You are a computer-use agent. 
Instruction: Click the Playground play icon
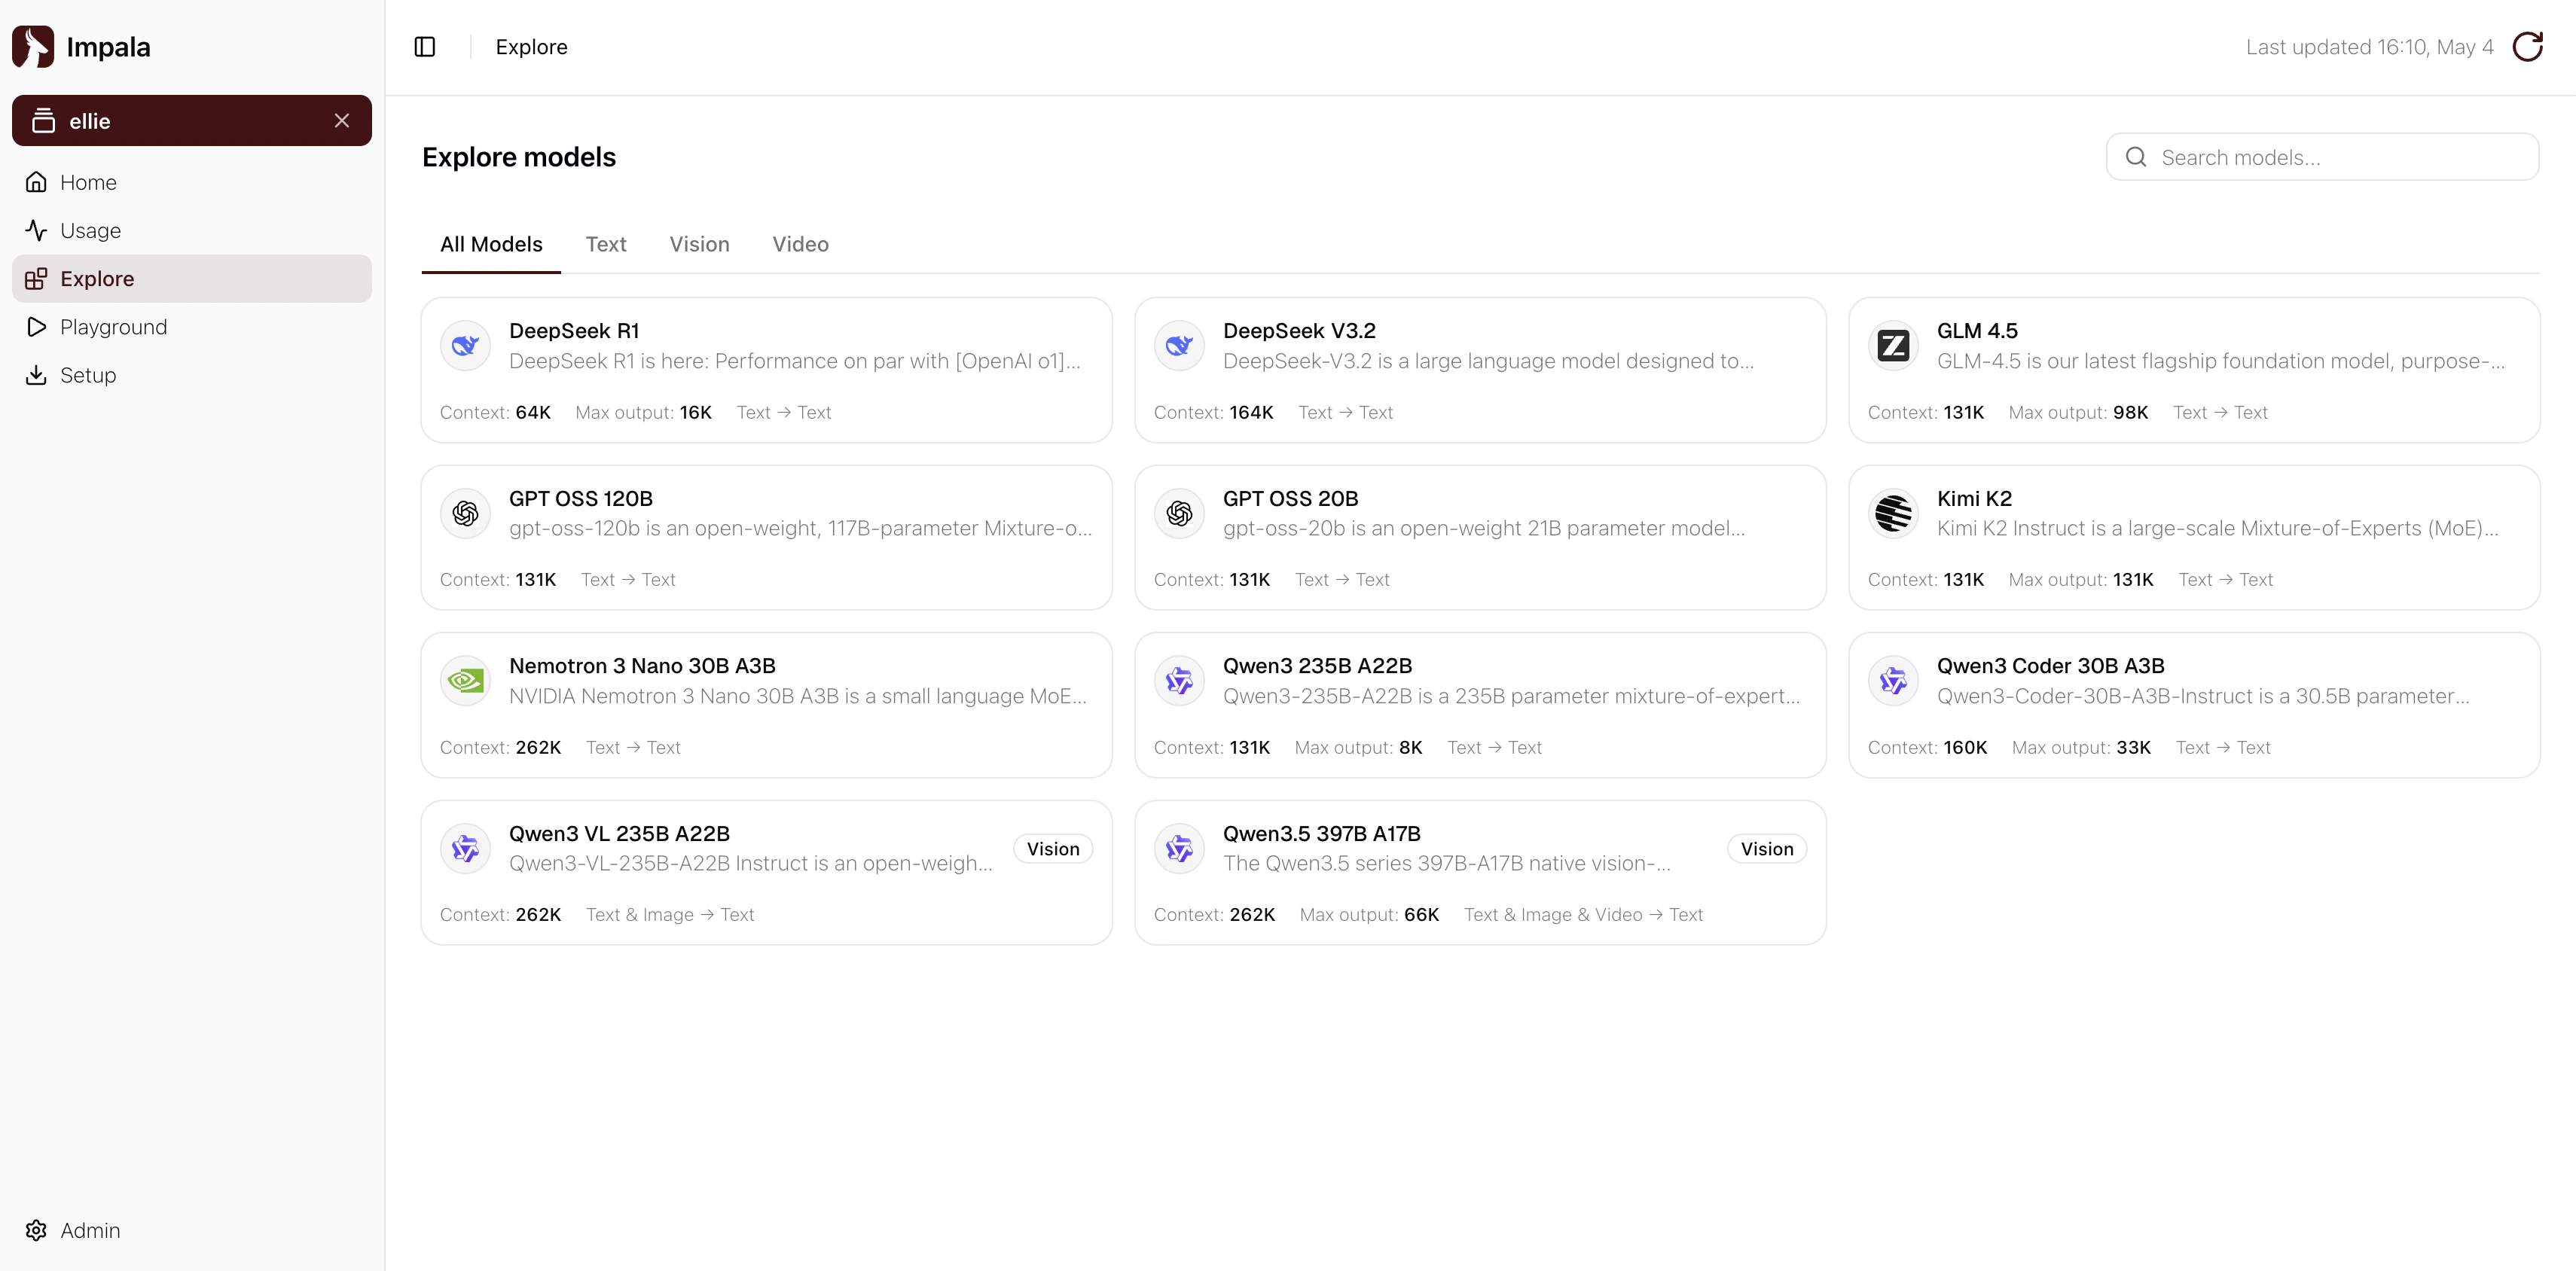tap(36, 327)
